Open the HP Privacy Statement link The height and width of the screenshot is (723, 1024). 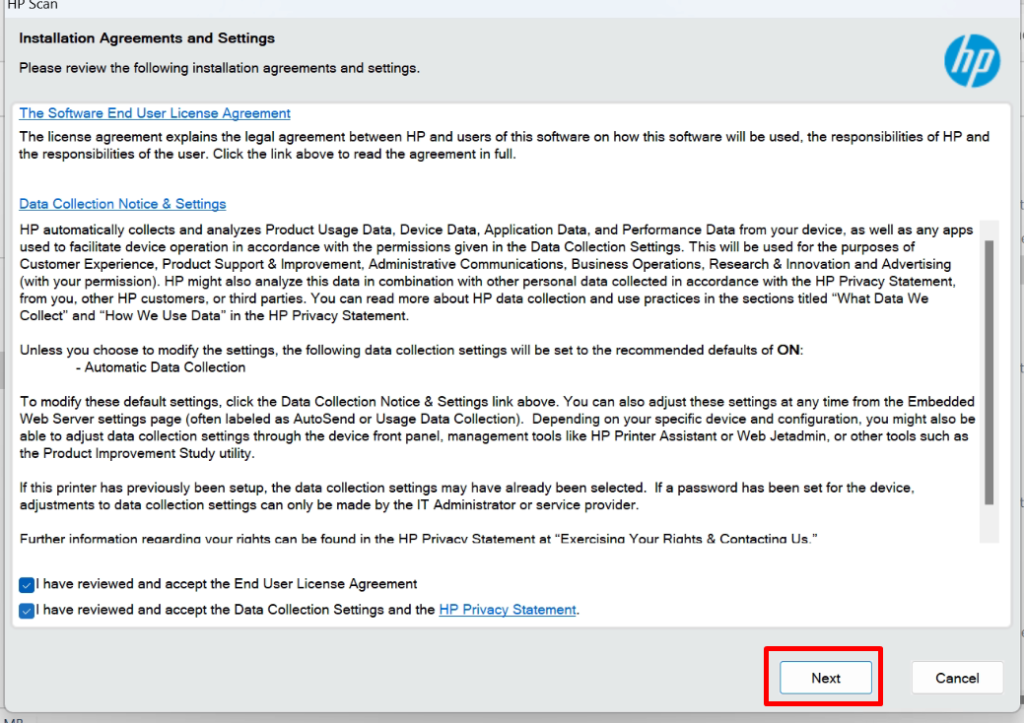pos(507,609)
